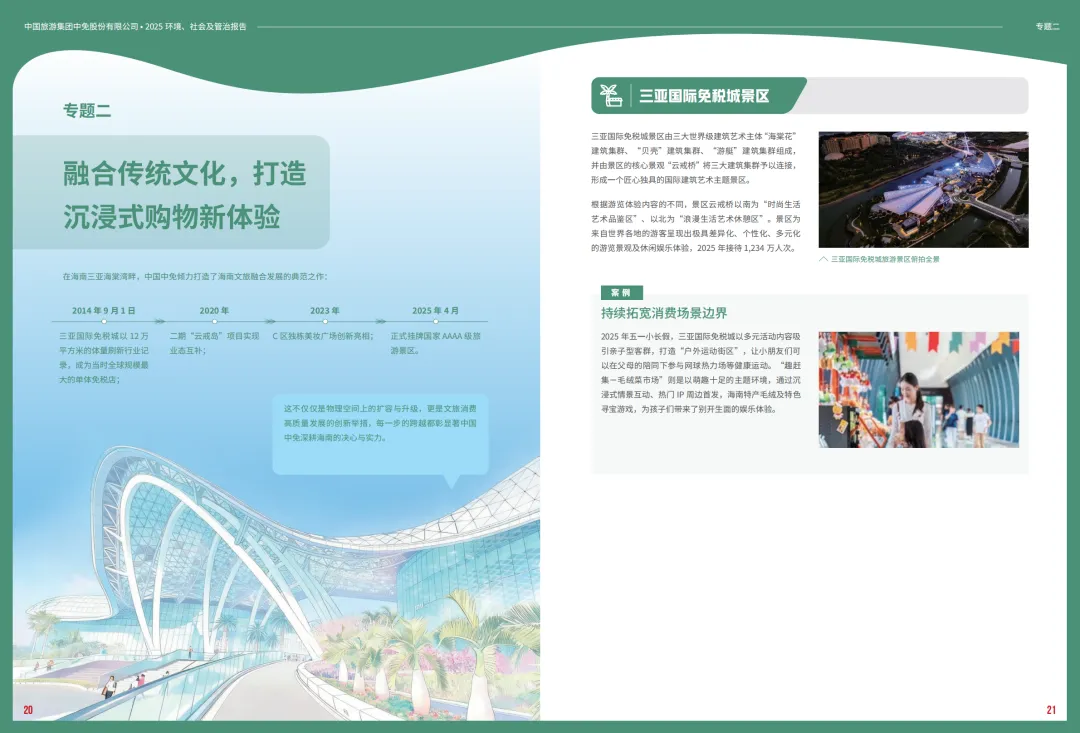Image resolution: width=1080 pixels, height=733 pixels.
Task: Click the speech bubble text 这不仅仅是物理空间上的扩容与升级
Action: click(380, 423)
